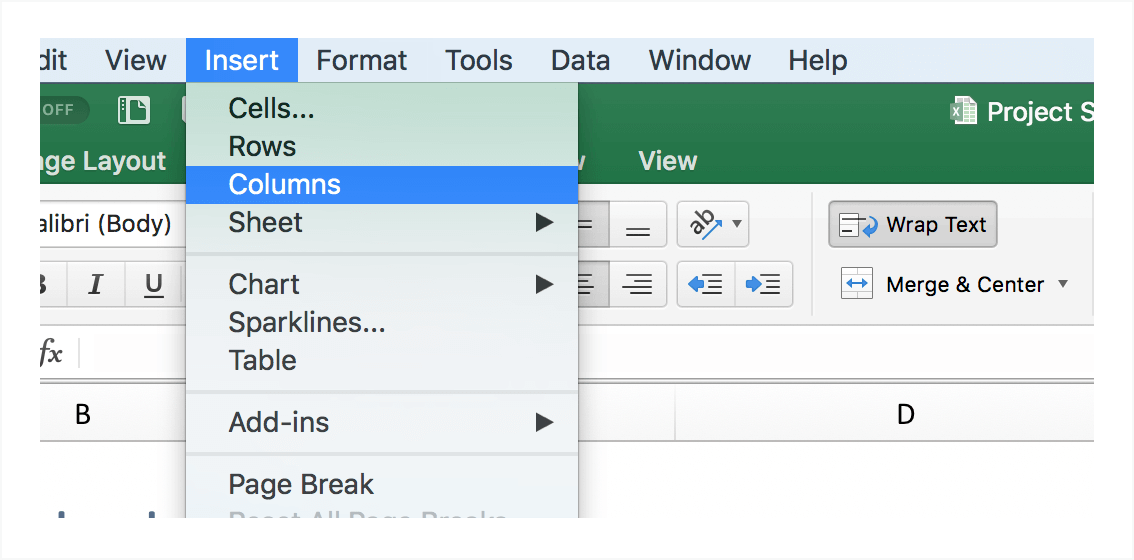The height and width of the screenshot is (560, 1134).
Task: Open the Merge & Center dropdown arrow
Action: coord(1063,285)
